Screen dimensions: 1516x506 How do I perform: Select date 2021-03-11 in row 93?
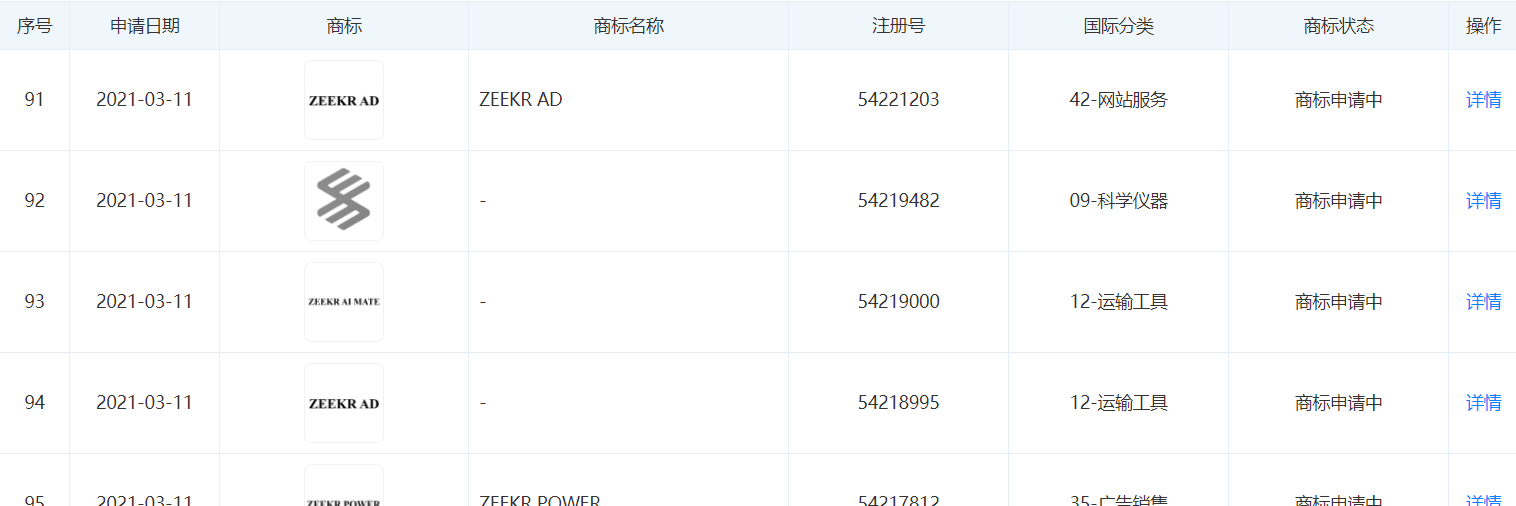(x=144, y=302)
